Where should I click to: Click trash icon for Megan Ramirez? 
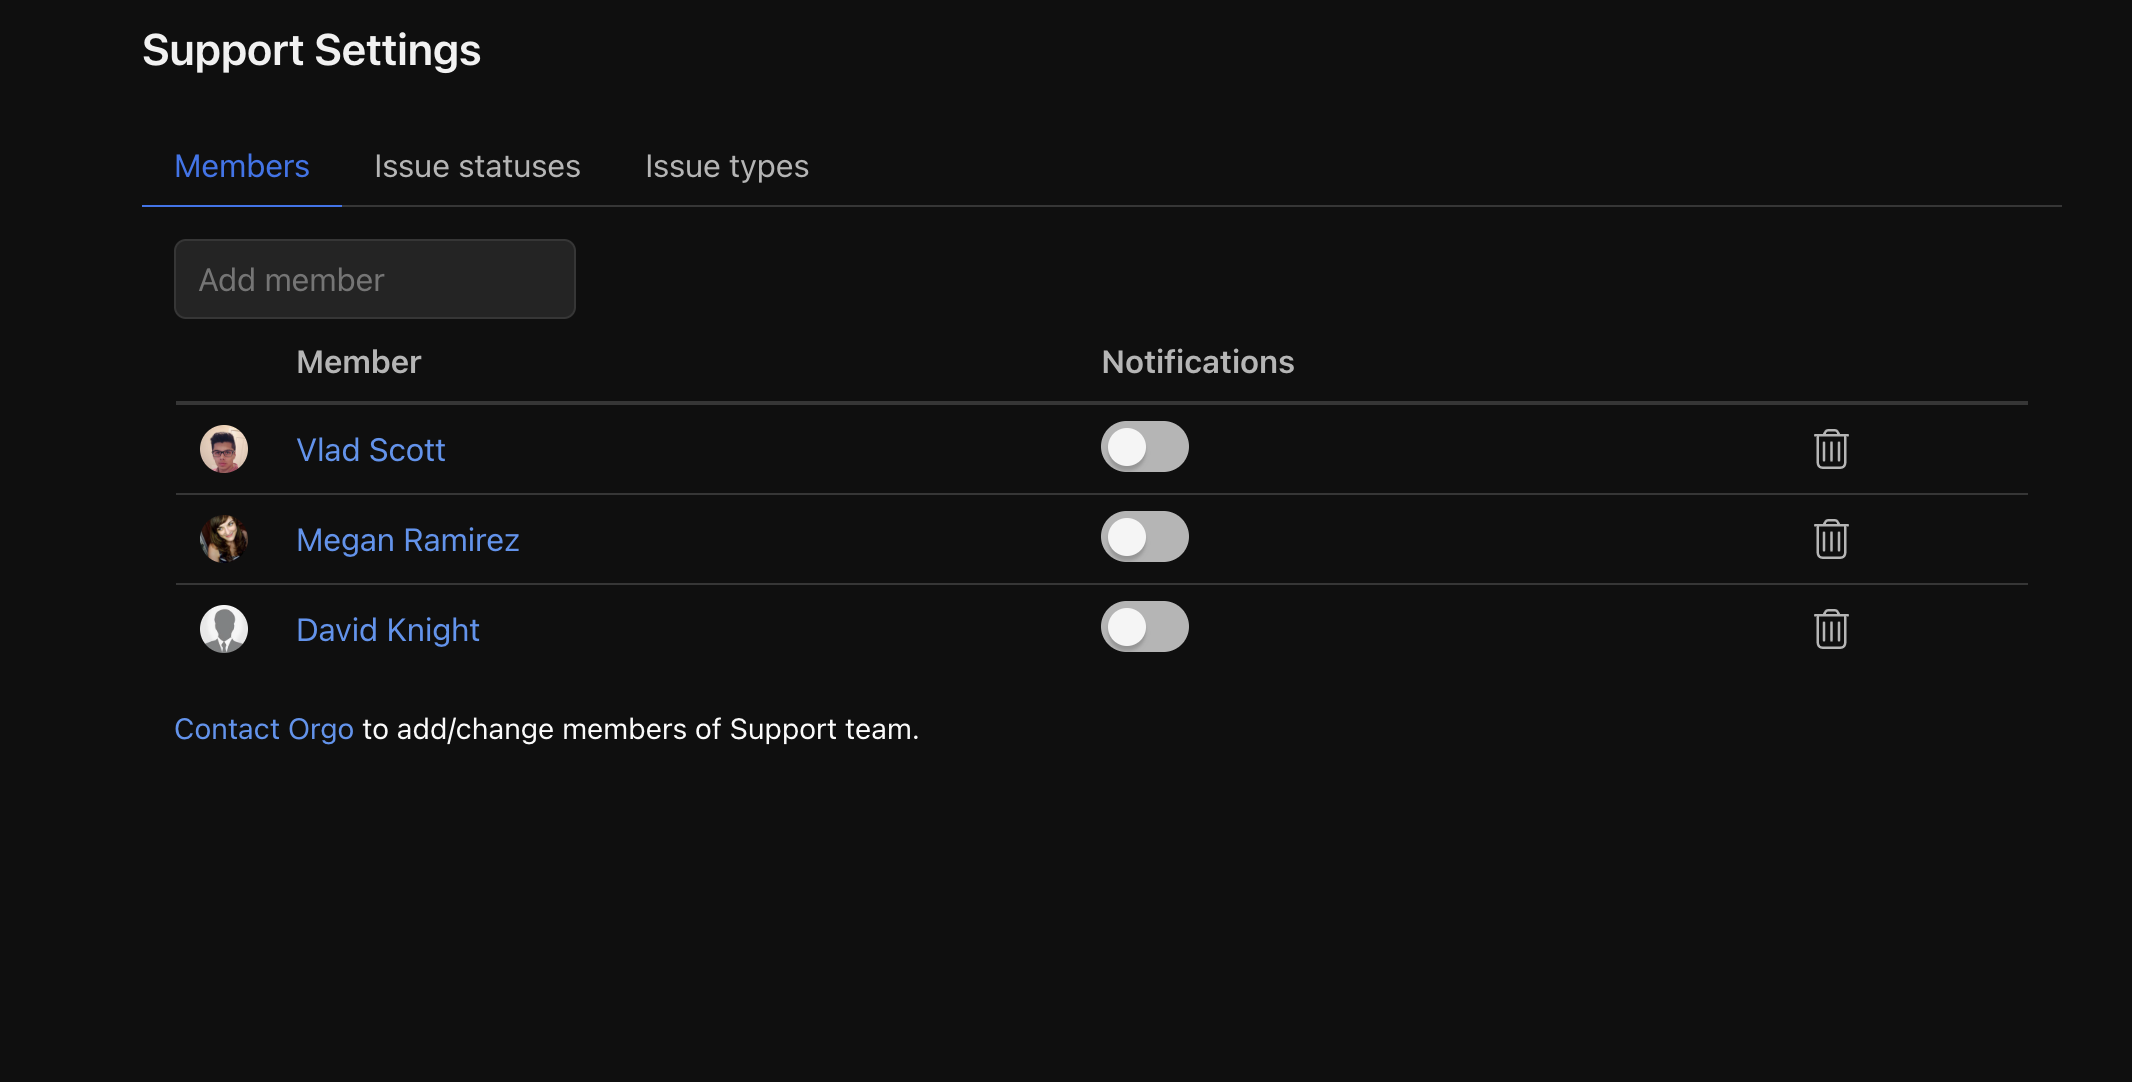click(1830, 539)
